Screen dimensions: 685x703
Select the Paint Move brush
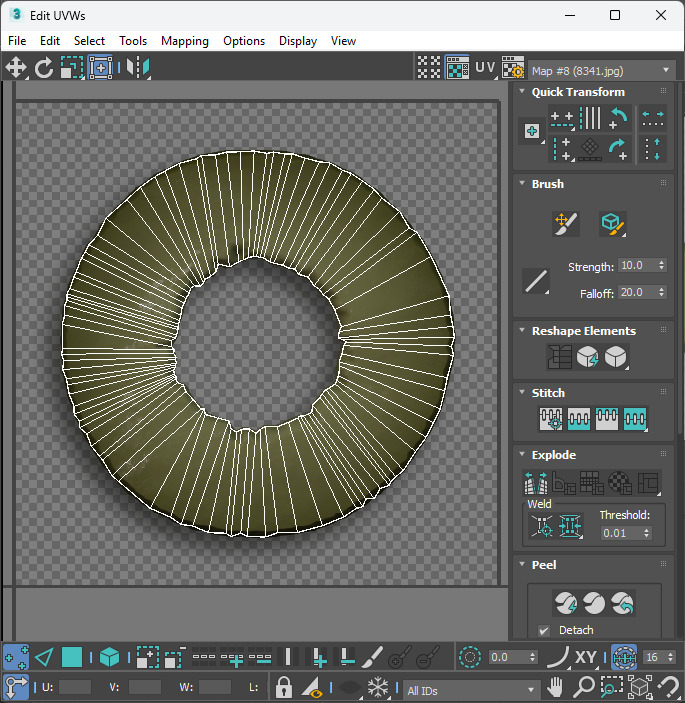point(566,224)
